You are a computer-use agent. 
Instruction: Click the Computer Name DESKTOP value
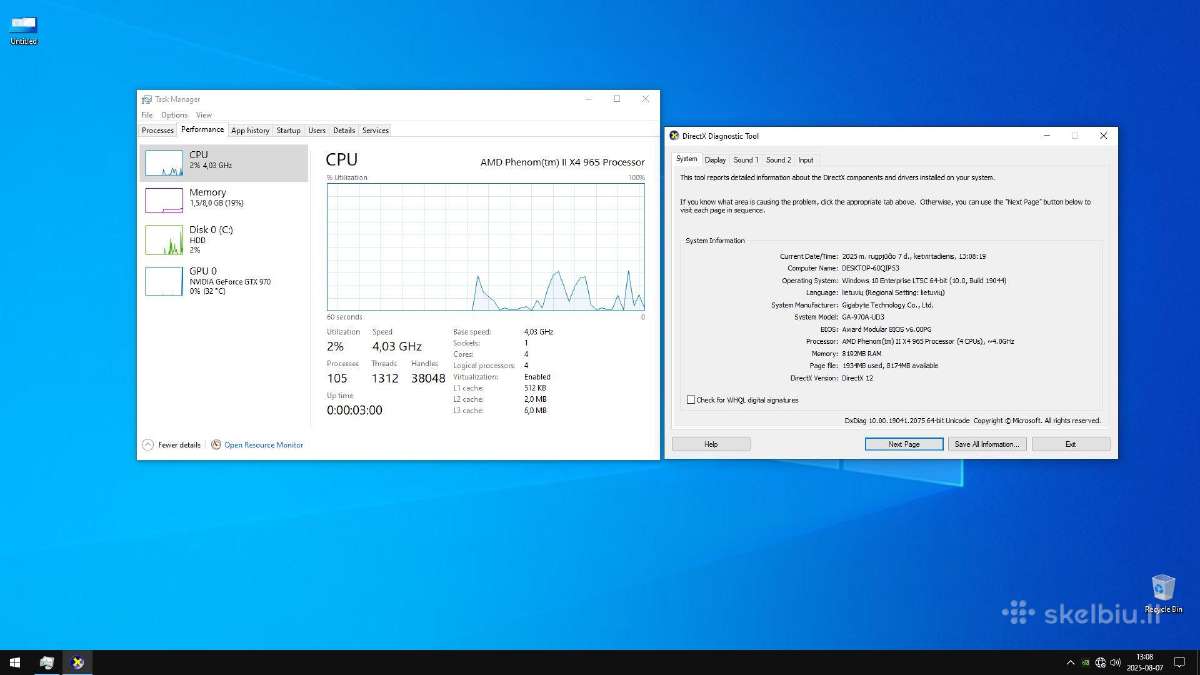pyautogui.click(x=871, y=269)
